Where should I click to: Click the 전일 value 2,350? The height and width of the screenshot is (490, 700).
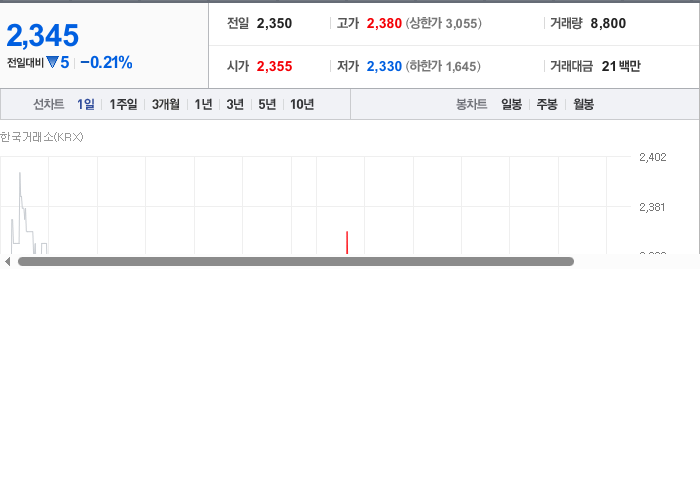point(274,23)
